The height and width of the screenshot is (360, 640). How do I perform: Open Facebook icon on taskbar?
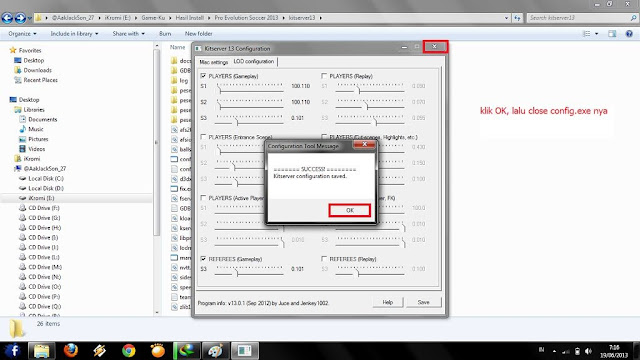[x=13, y=350]
